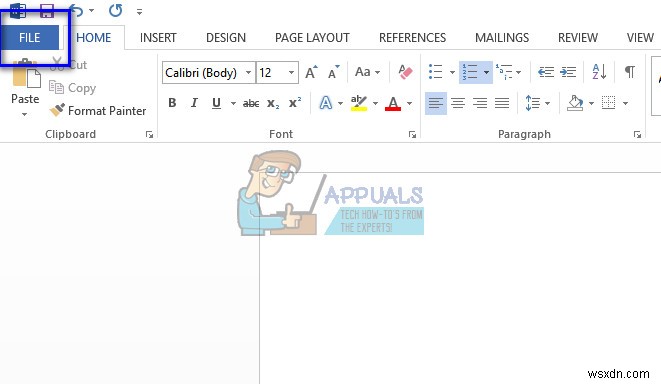Click the Multilevel List icon
The image size is (661, 384).
[x=504, y=72]
